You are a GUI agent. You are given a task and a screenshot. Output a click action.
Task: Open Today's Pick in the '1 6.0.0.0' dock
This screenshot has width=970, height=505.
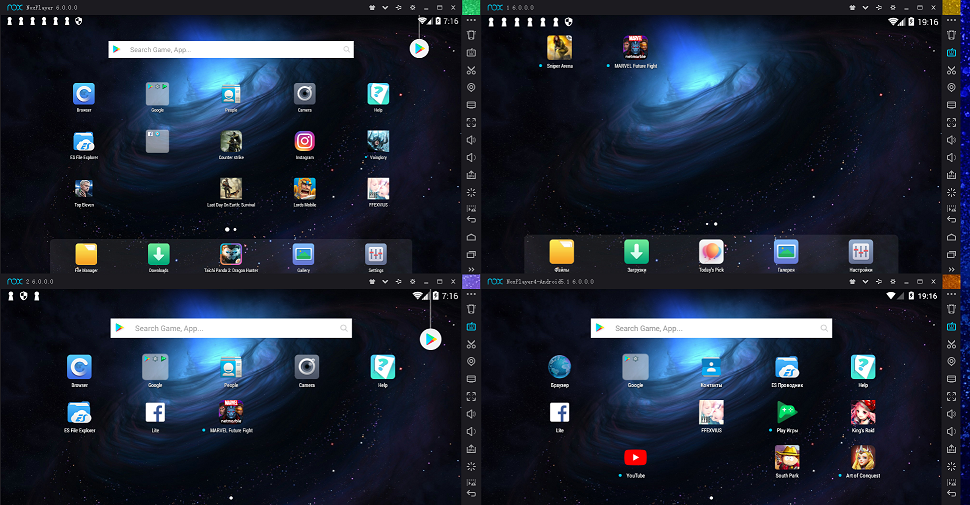(x=711, y=252)
